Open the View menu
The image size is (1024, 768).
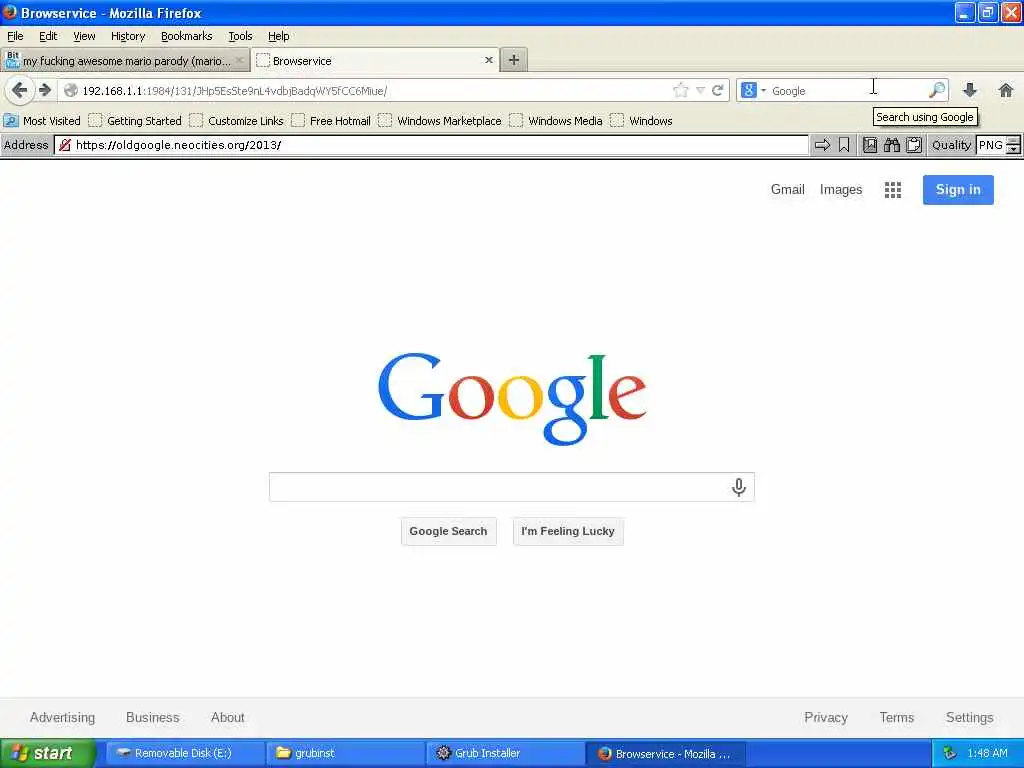(84, 36)
